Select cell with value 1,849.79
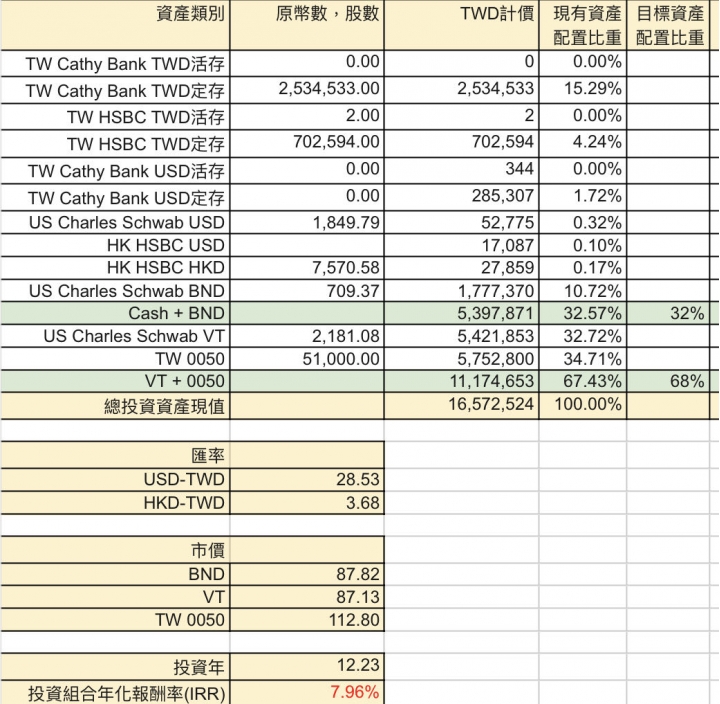Screen dimensions: 720x704 pyautogui.click(x=307, y=222)
